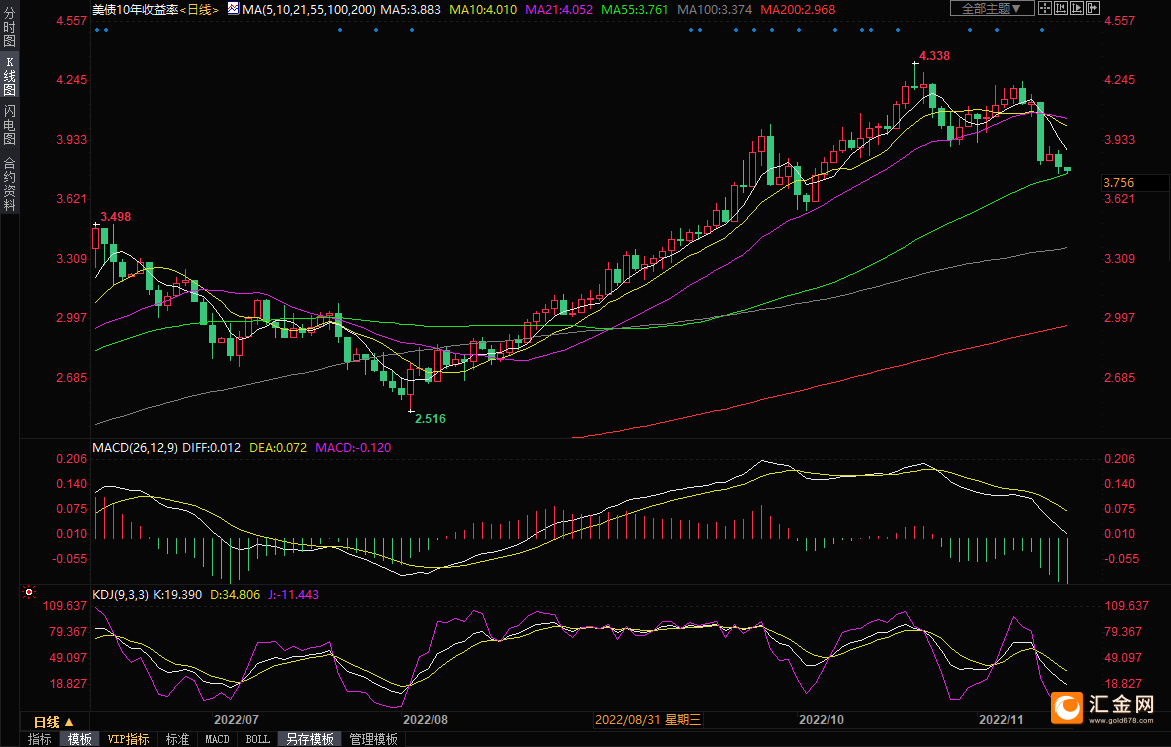Viewport: 1171px width, 747px height.
Task: Click the DEA:0.072 value
Action: [278, 447]
